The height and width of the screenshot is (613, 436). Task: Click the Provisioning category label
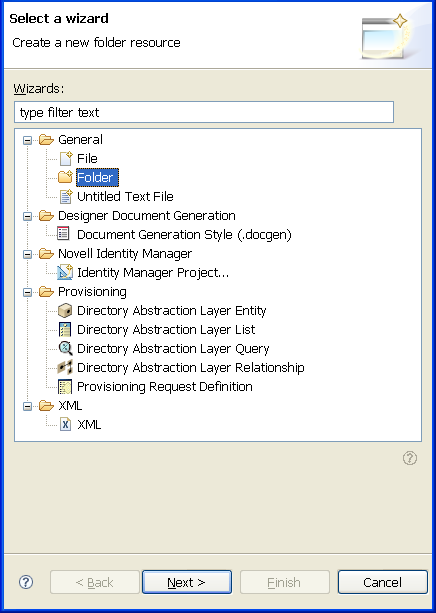pyautogui.click(x=92, y=292)
